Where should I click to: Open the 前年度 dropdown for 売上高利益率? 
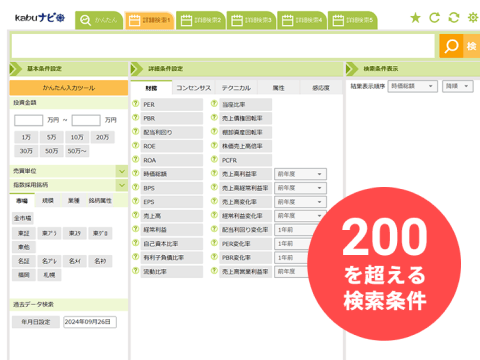pyautogui.click(x=300, y=174)
